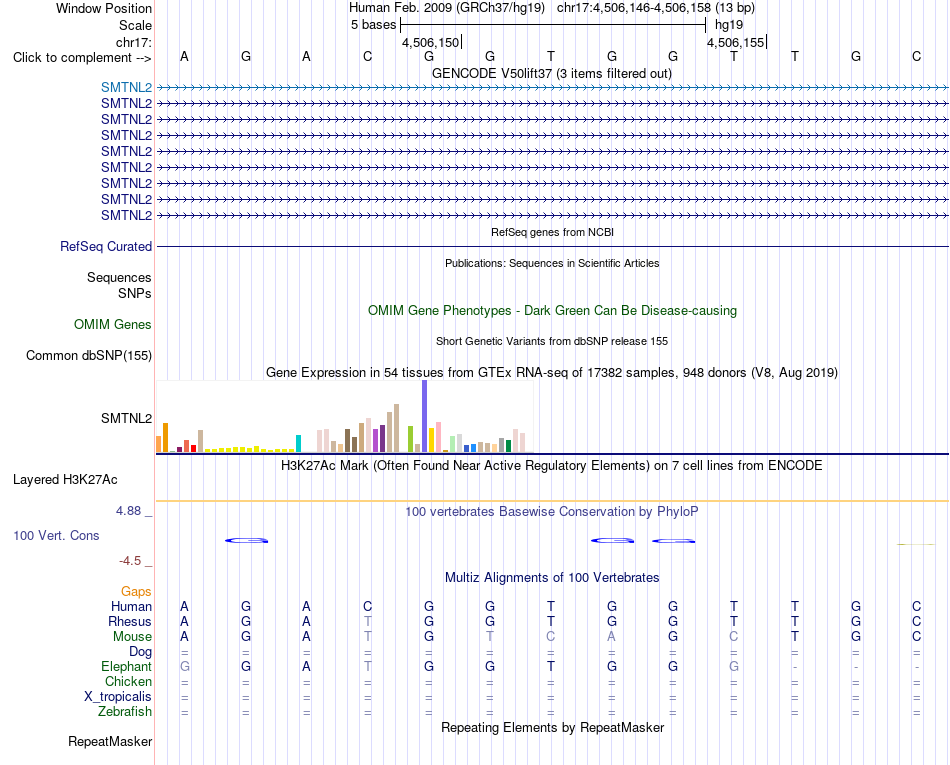Click the chr17:4,506,146-4,506,158 position text

[x=634, y=8]
